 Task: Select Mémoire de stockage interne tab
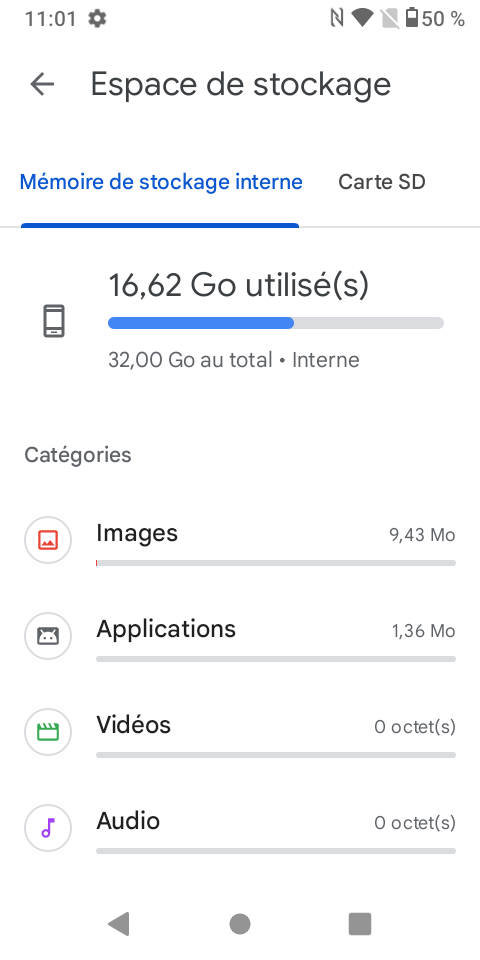[x=161, y=182]
